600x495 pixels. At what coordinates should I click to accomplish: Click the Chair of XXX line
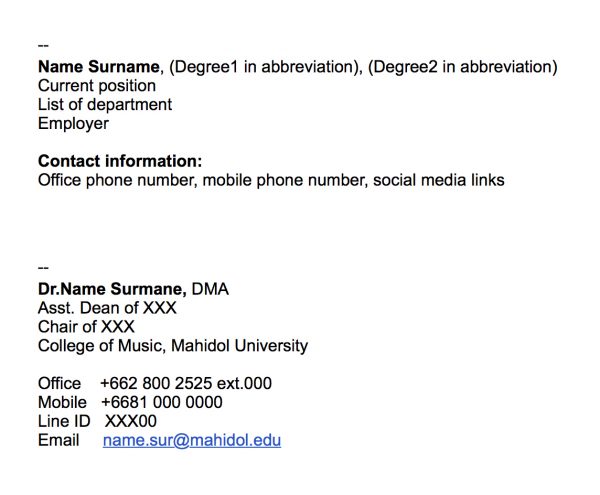pyautogui.click(x=86, y=327)
